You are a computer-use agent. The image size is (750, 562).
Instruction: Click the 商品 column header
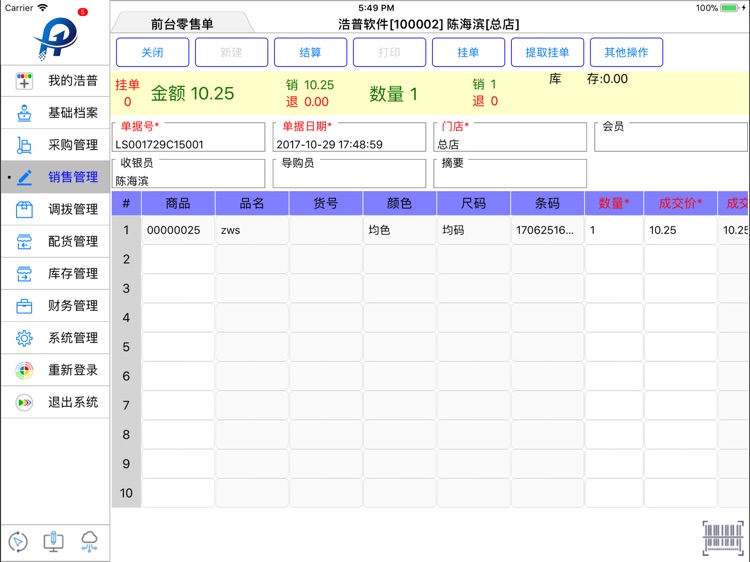pos(178,203)
